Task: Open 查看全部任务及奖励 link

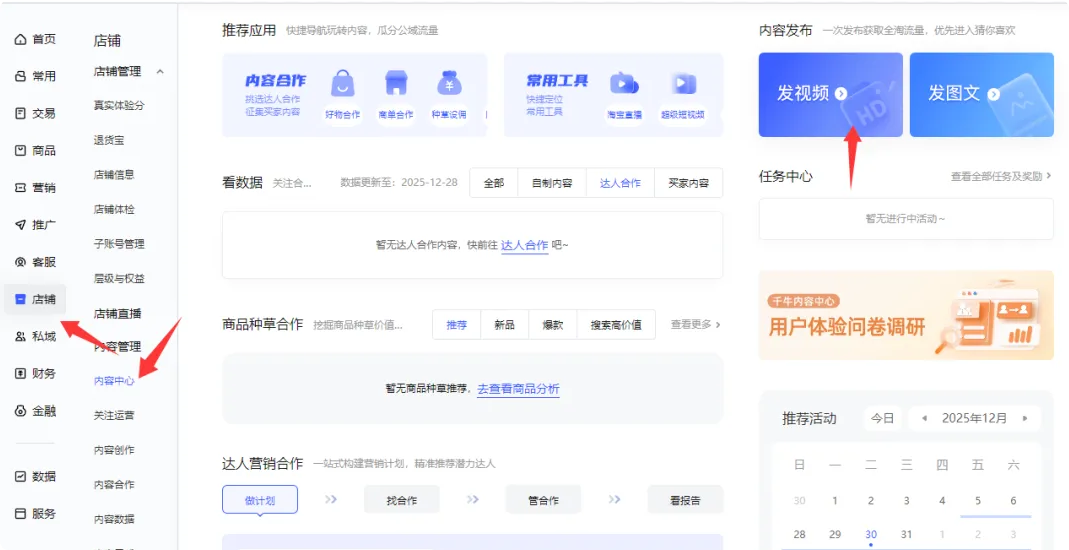Action: point(1001,177)
